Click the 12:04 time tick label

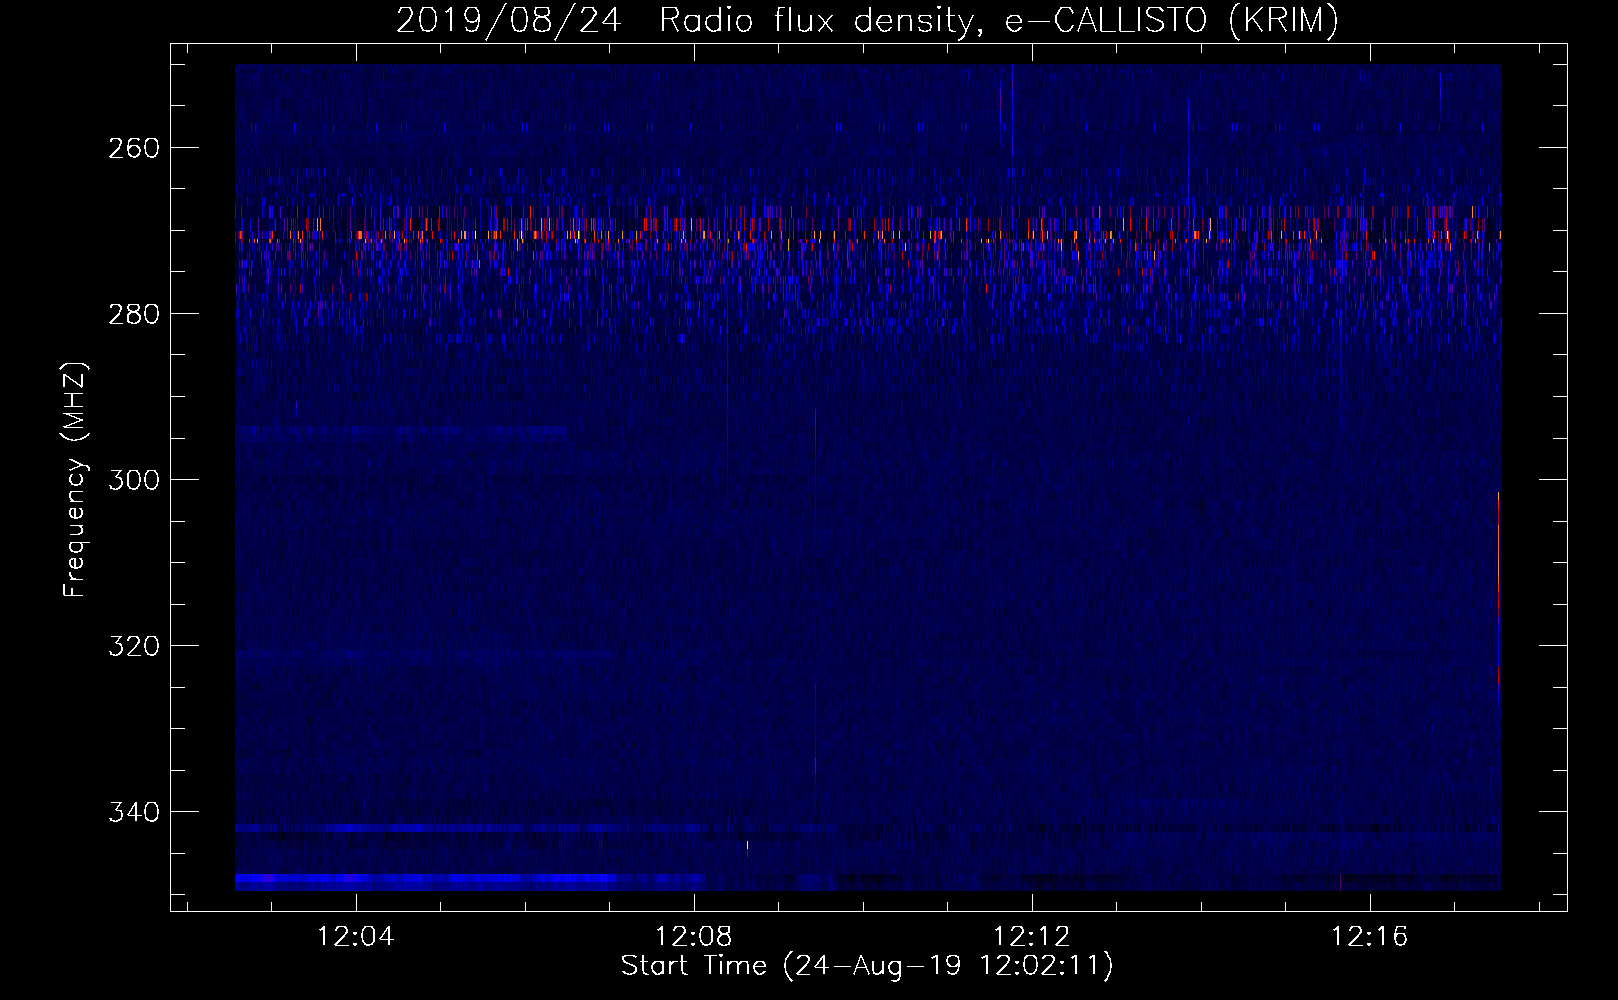tap(355, 937)
